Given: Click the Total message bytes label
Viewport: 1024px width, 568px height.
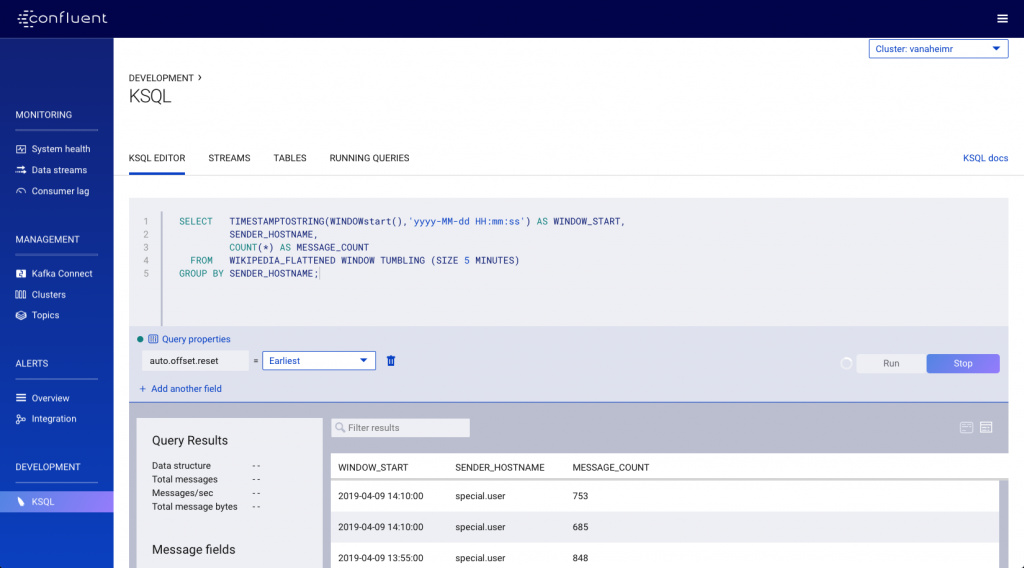Looking at the screenshot, I should 195,507.
